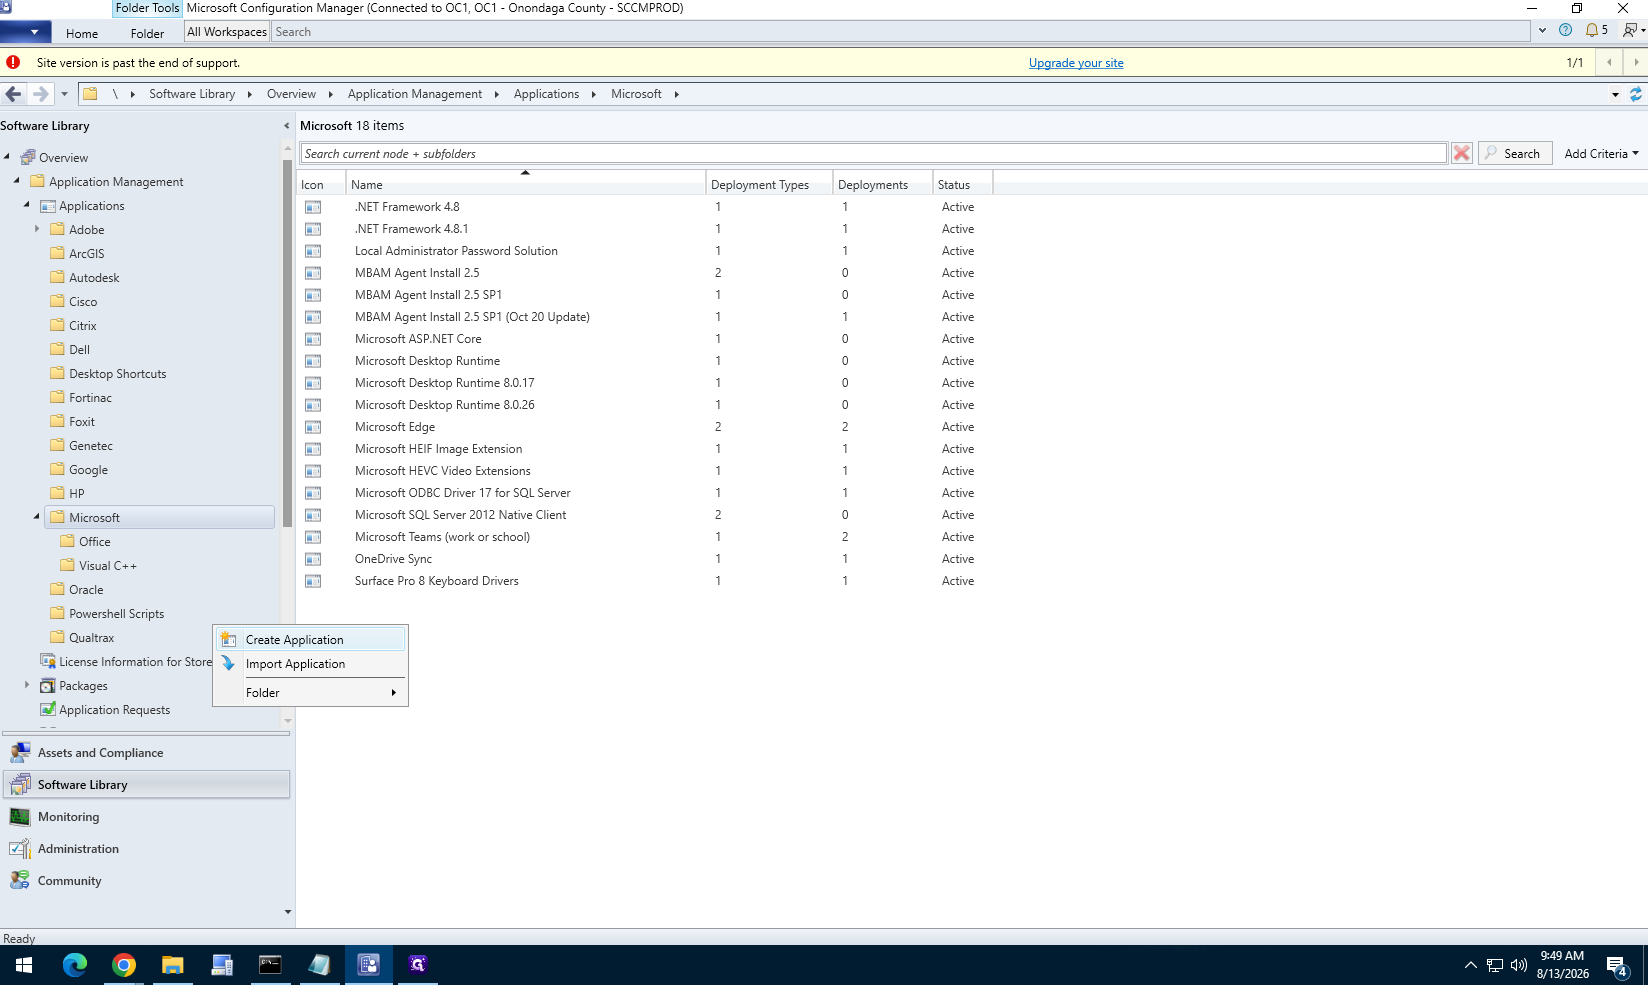Choose Import Application from context menu
Image resolution: width=1648 pixels, height=985 pixels.
(x=311, y=663)
